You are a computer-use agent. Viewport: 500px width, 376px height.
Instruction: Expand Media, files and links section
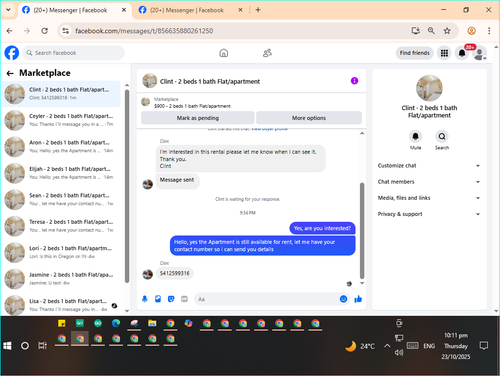pyautogui.click(x=429, y=198)
